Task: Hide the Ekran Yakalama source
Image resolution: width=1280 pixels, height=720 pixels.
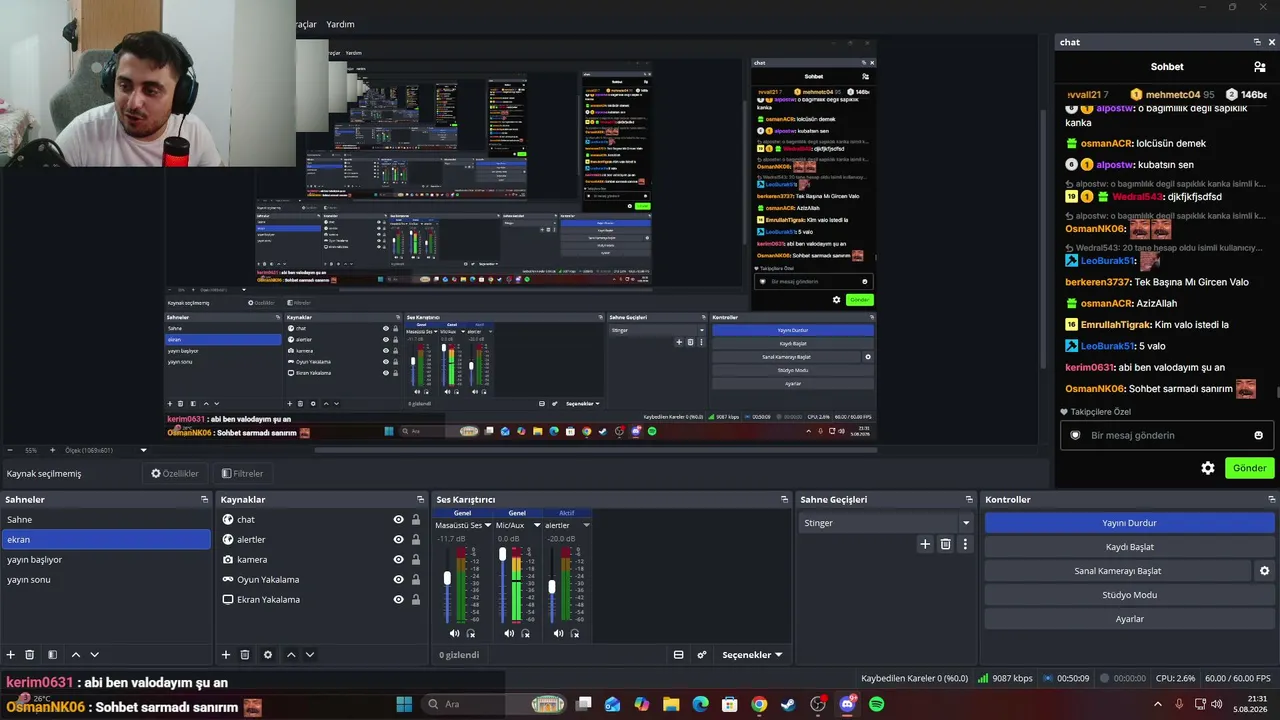Action: coord(398,600)
